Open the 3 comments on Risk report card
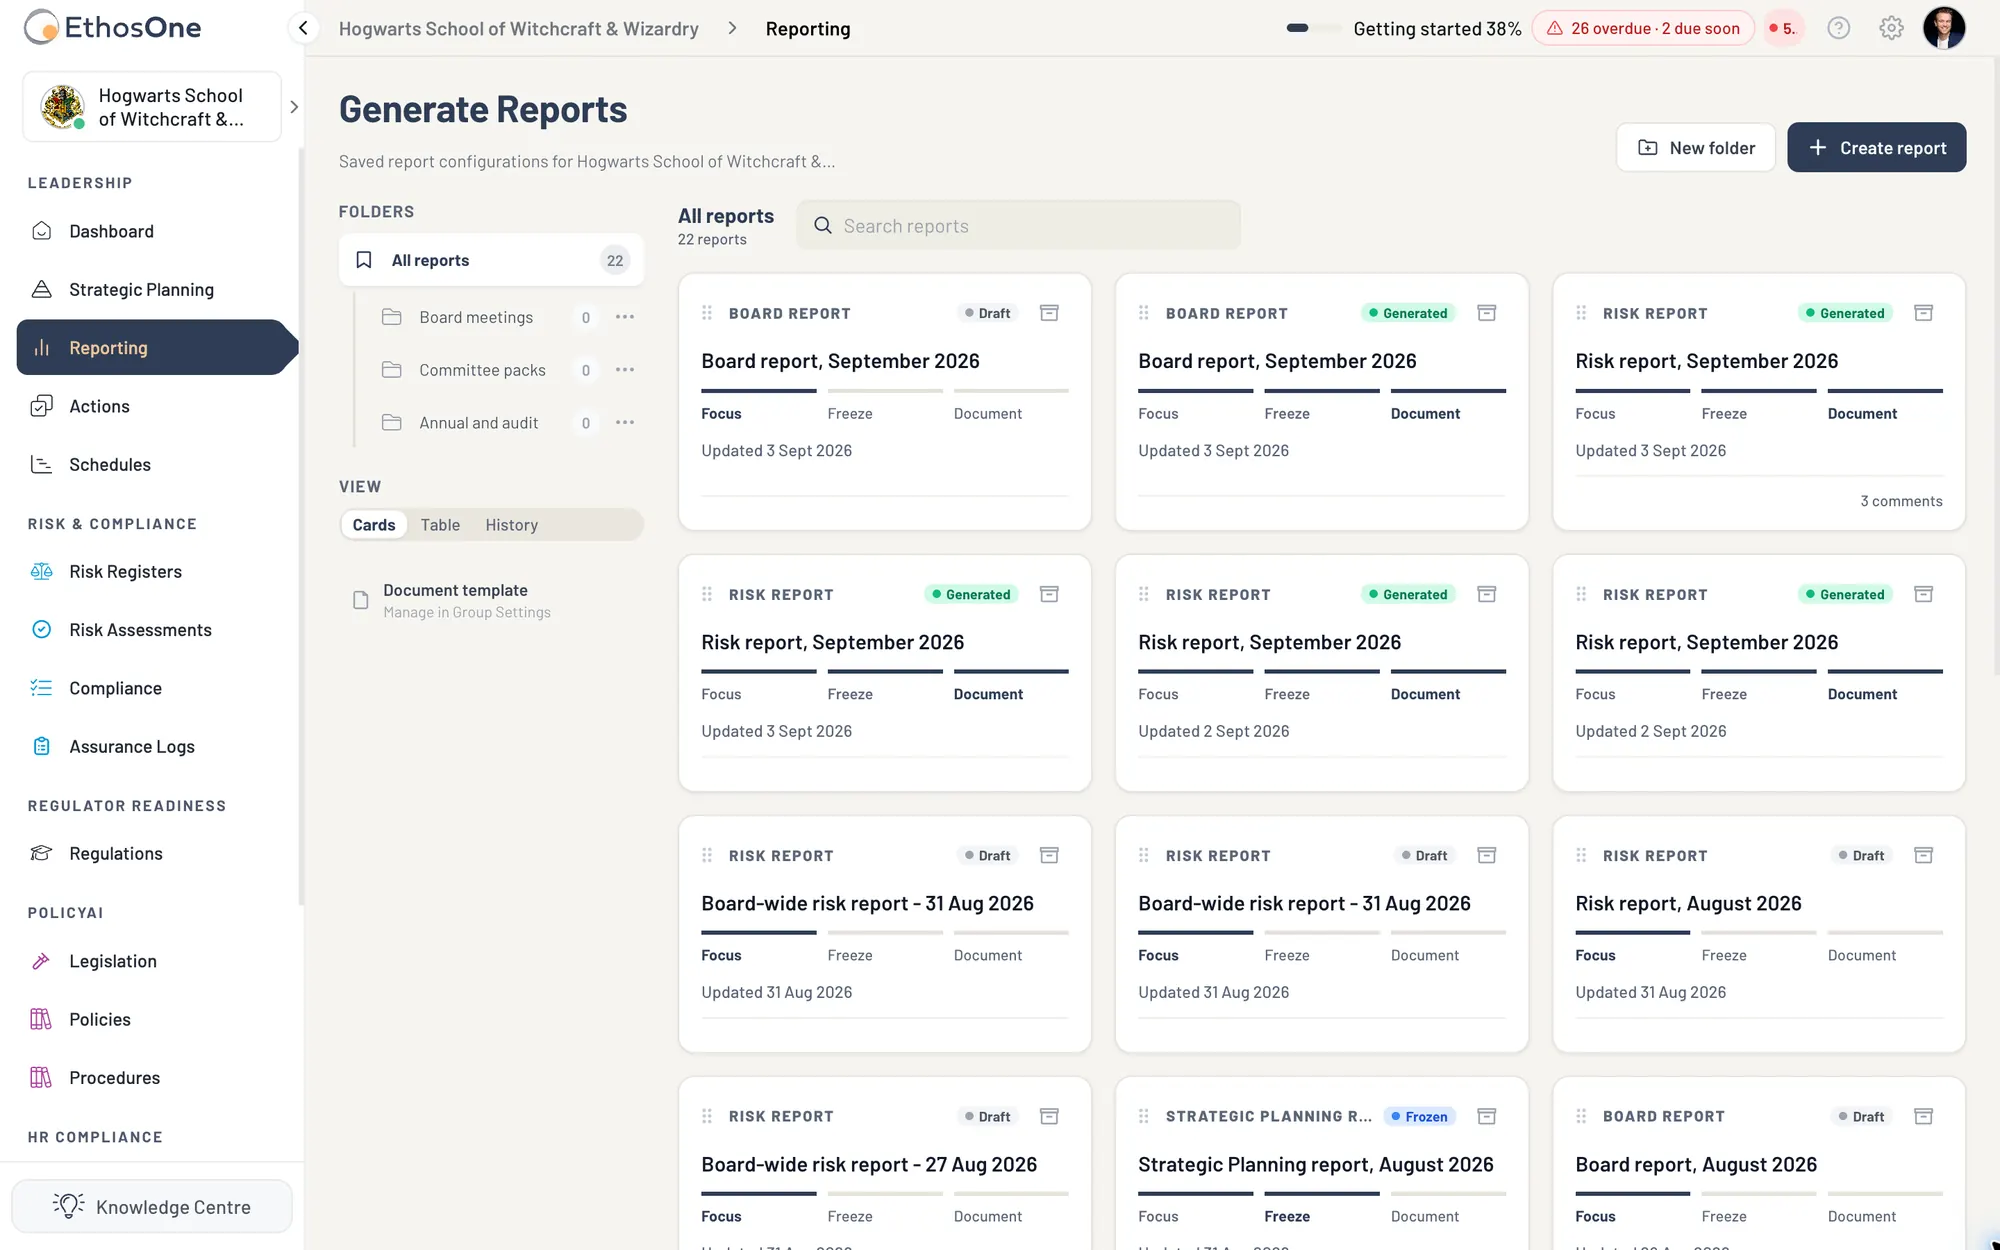 point(1901,501)
